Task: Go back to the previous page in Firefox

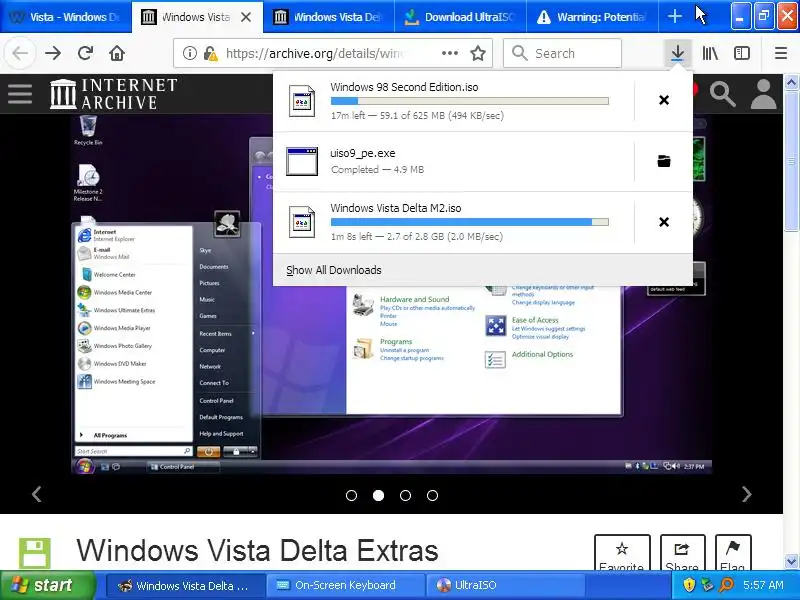Action: (x=20, y=53)
